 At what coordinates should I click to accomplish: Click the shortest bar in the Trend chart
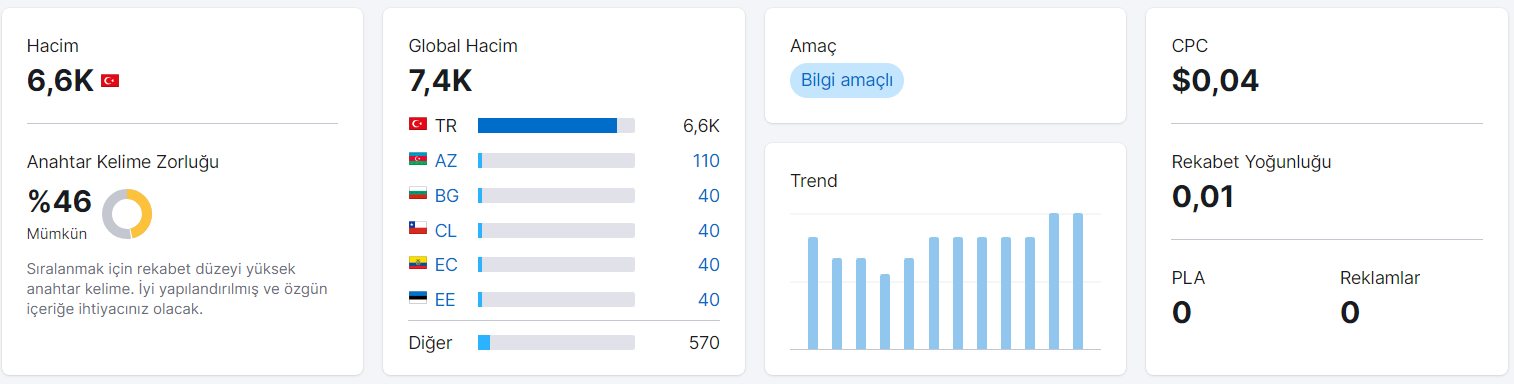[x=885, y=312]
